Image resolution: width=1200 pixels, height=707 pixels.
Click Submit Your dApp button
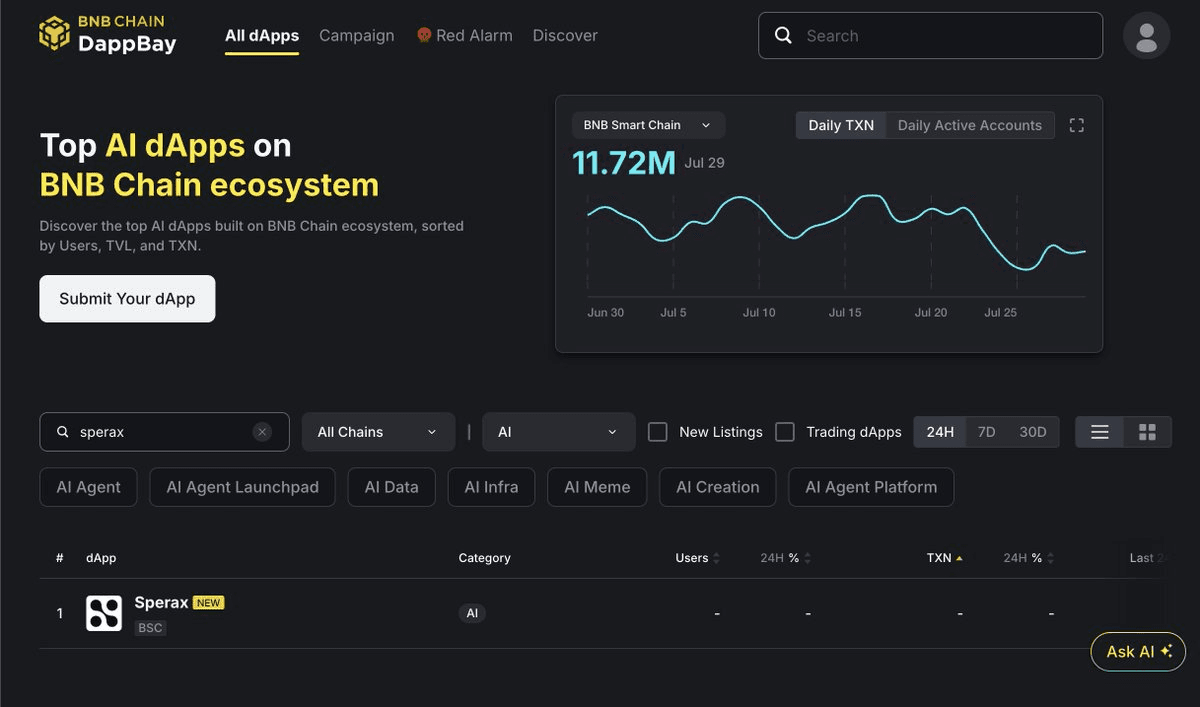pyautogui.click(x=127, y=298)
